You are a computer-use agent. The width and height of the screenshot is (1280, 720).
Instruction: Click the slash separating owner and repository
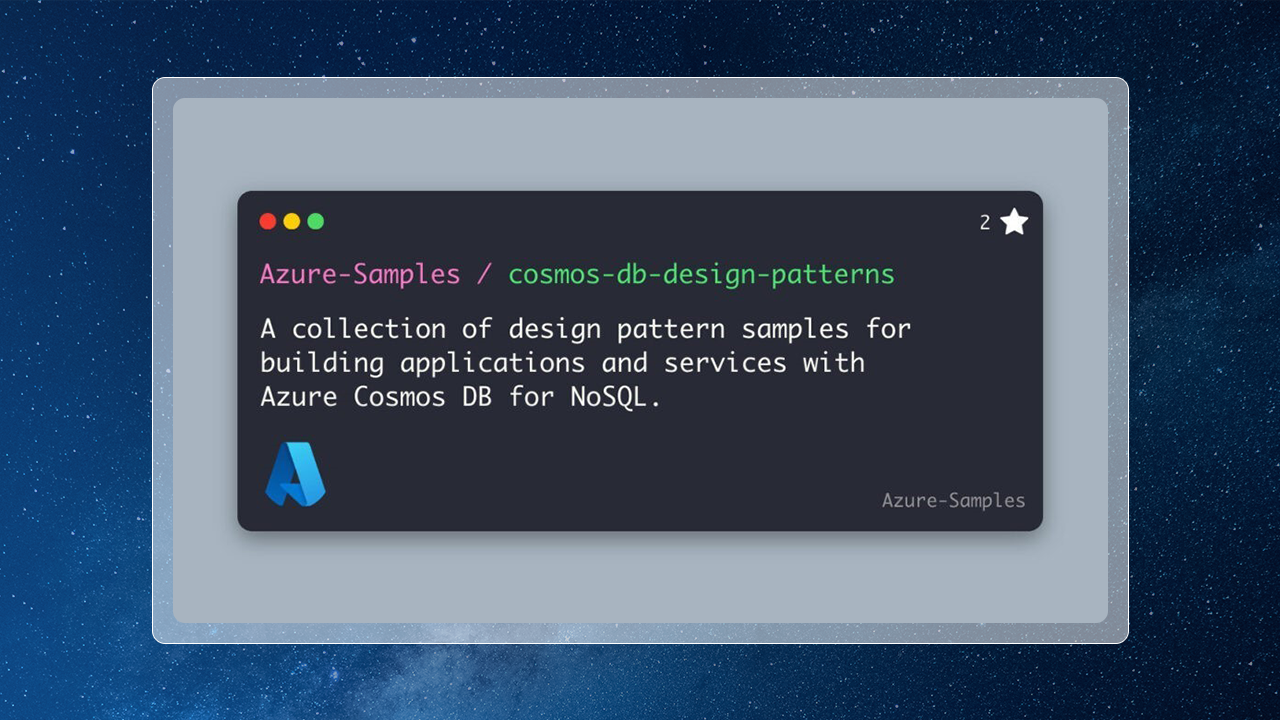click(484, 274)
